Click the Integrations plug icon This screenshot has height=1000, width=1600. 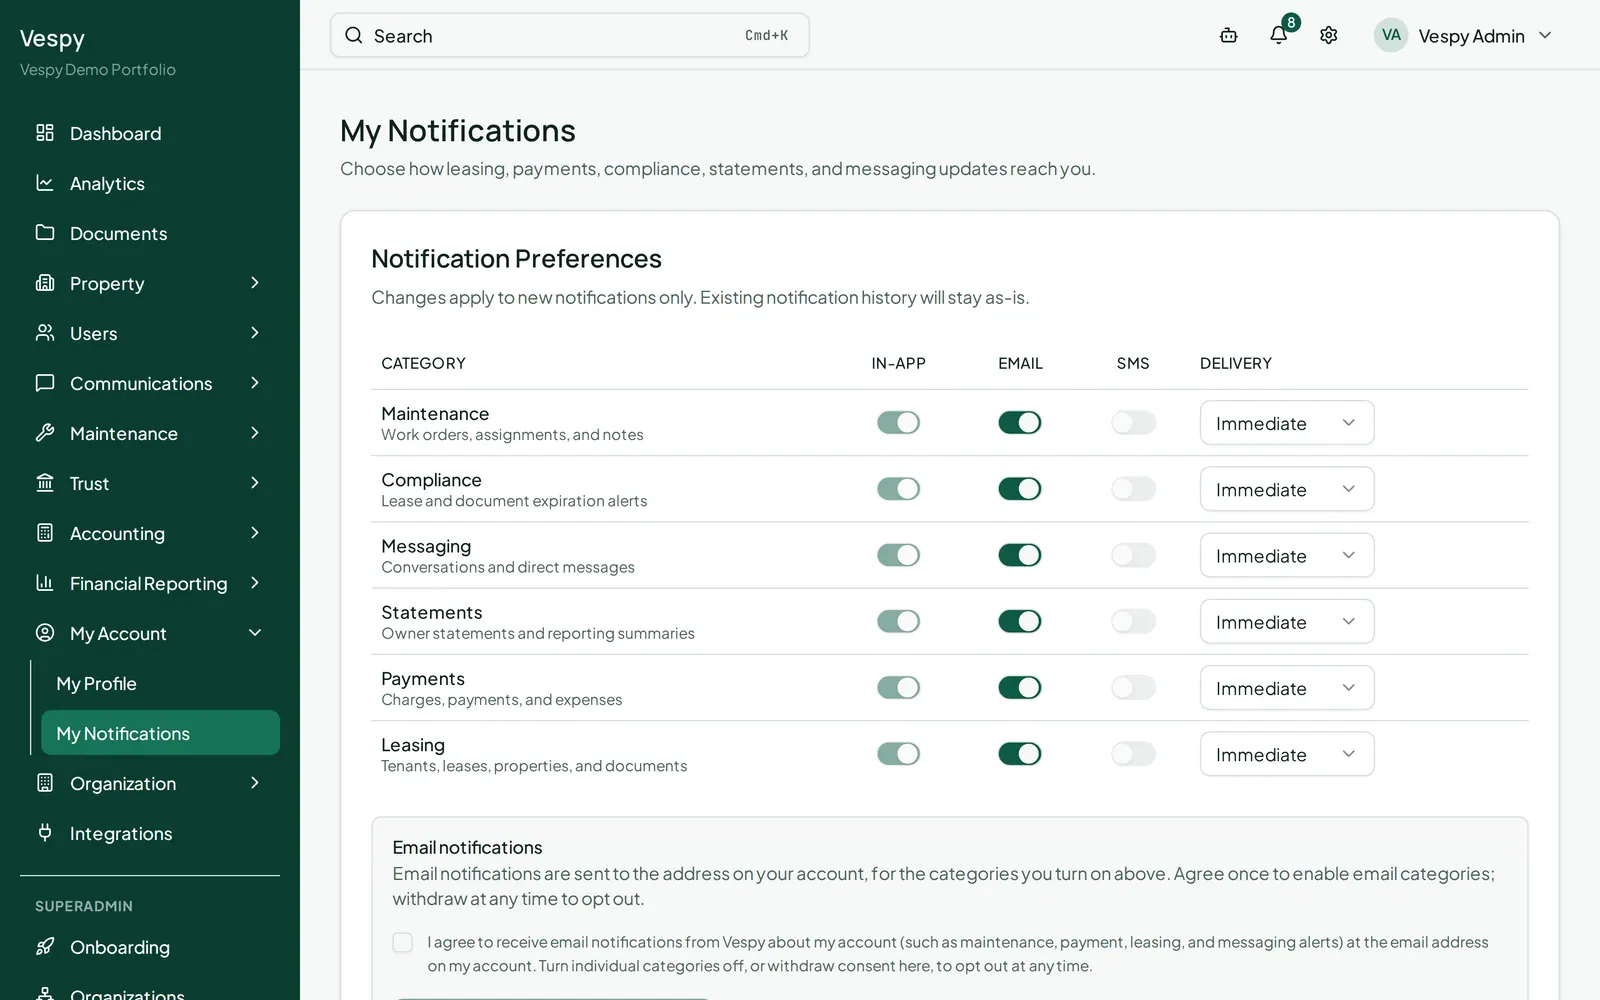(45, 833)
